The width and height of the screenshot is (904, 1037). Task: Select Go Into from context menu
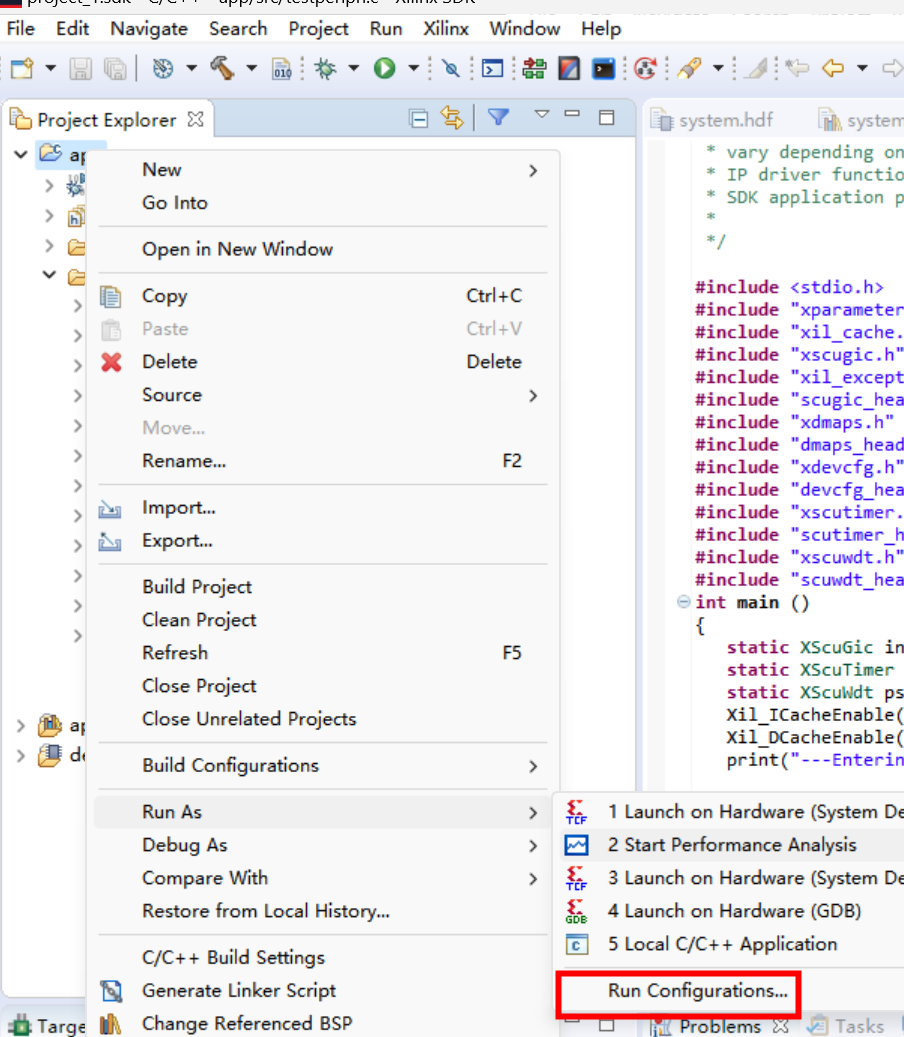(x=323, y=203)
